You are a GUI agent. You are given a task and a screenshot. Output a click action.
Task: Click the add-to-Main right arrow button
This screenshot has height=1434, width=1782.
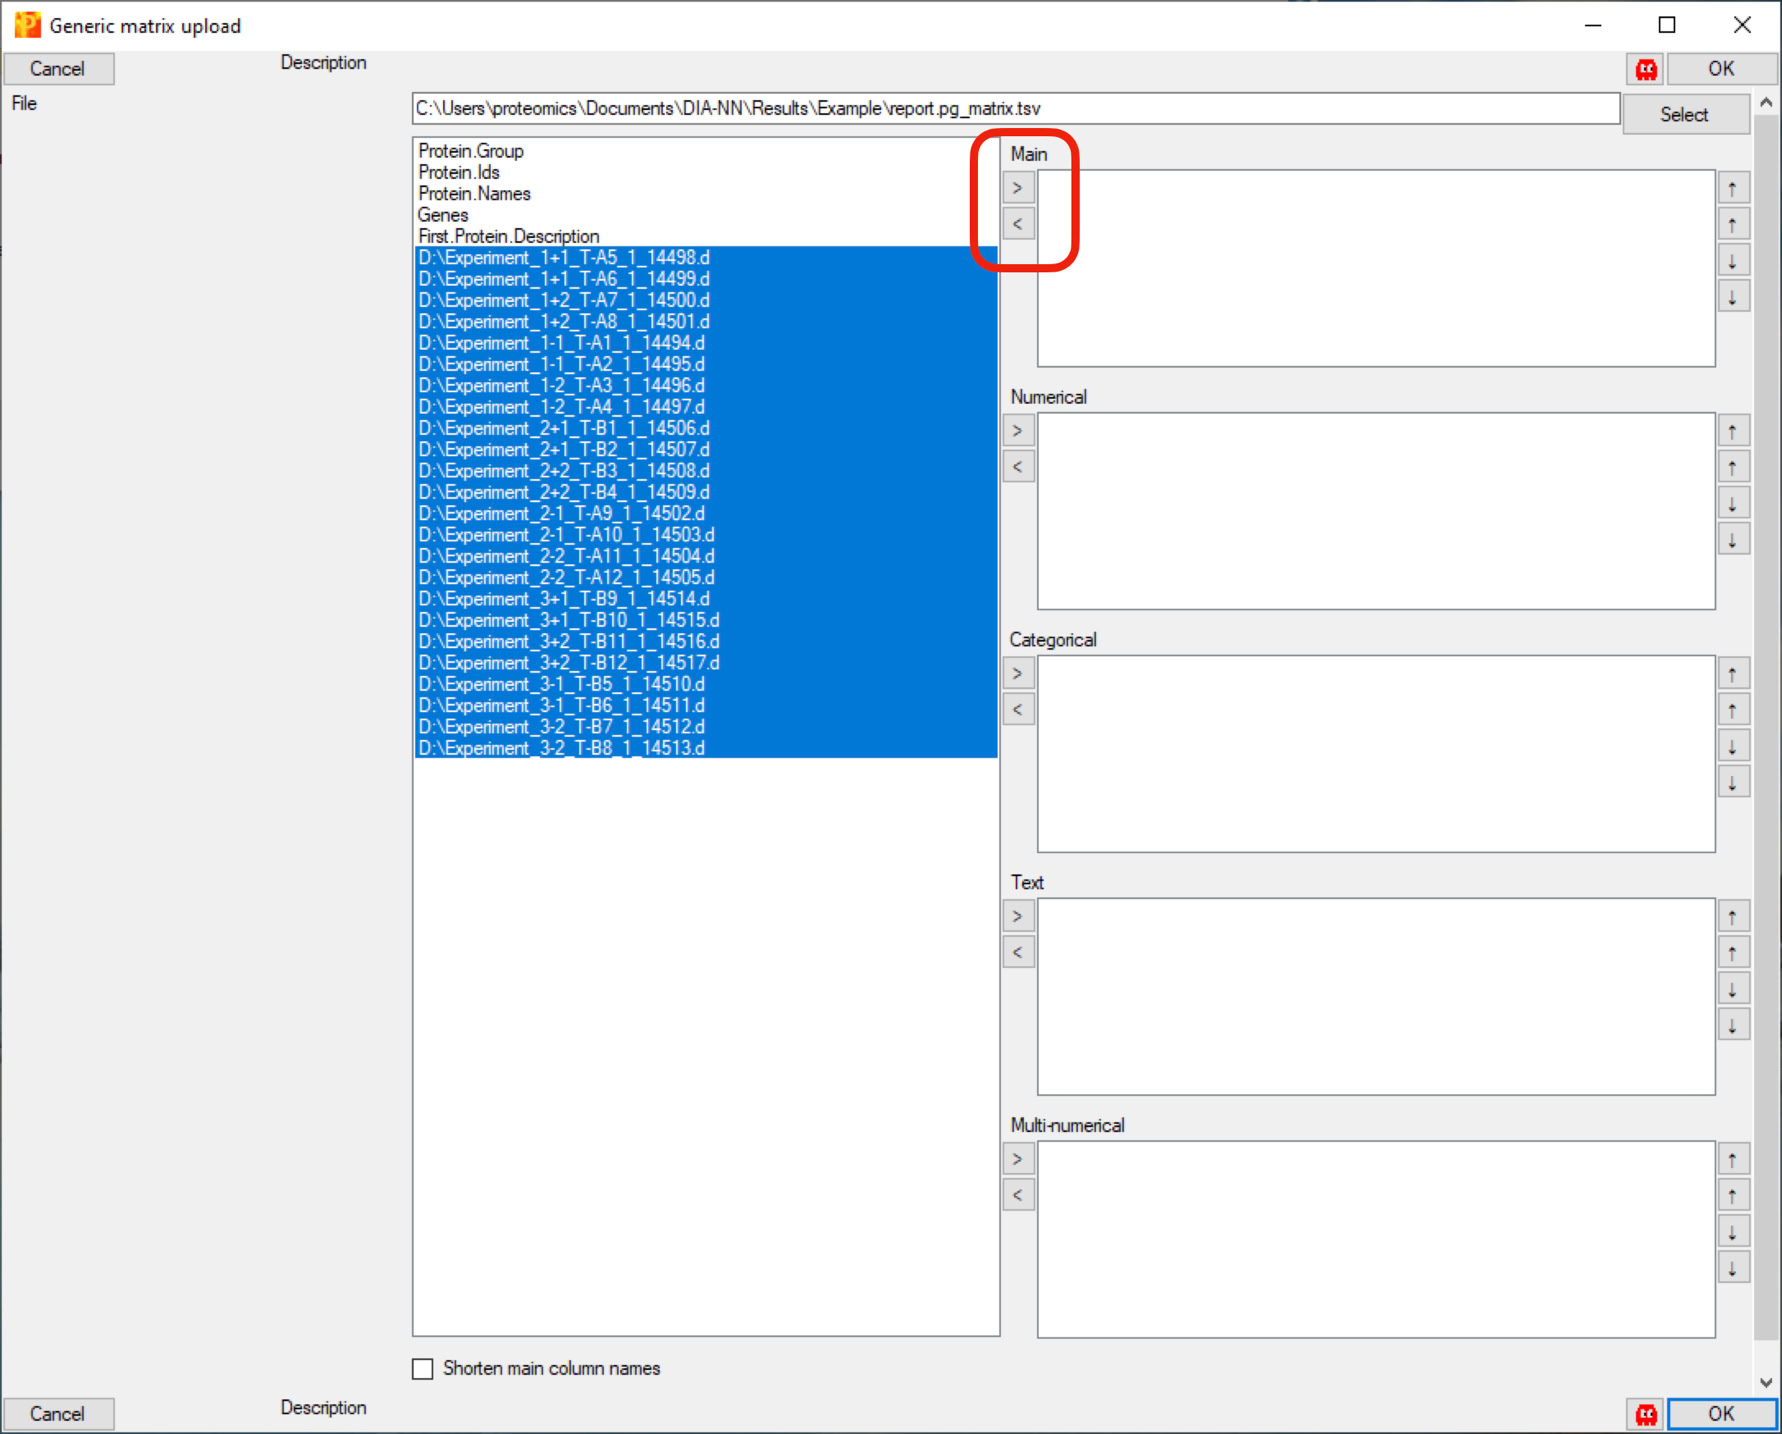coord(1017,188)
